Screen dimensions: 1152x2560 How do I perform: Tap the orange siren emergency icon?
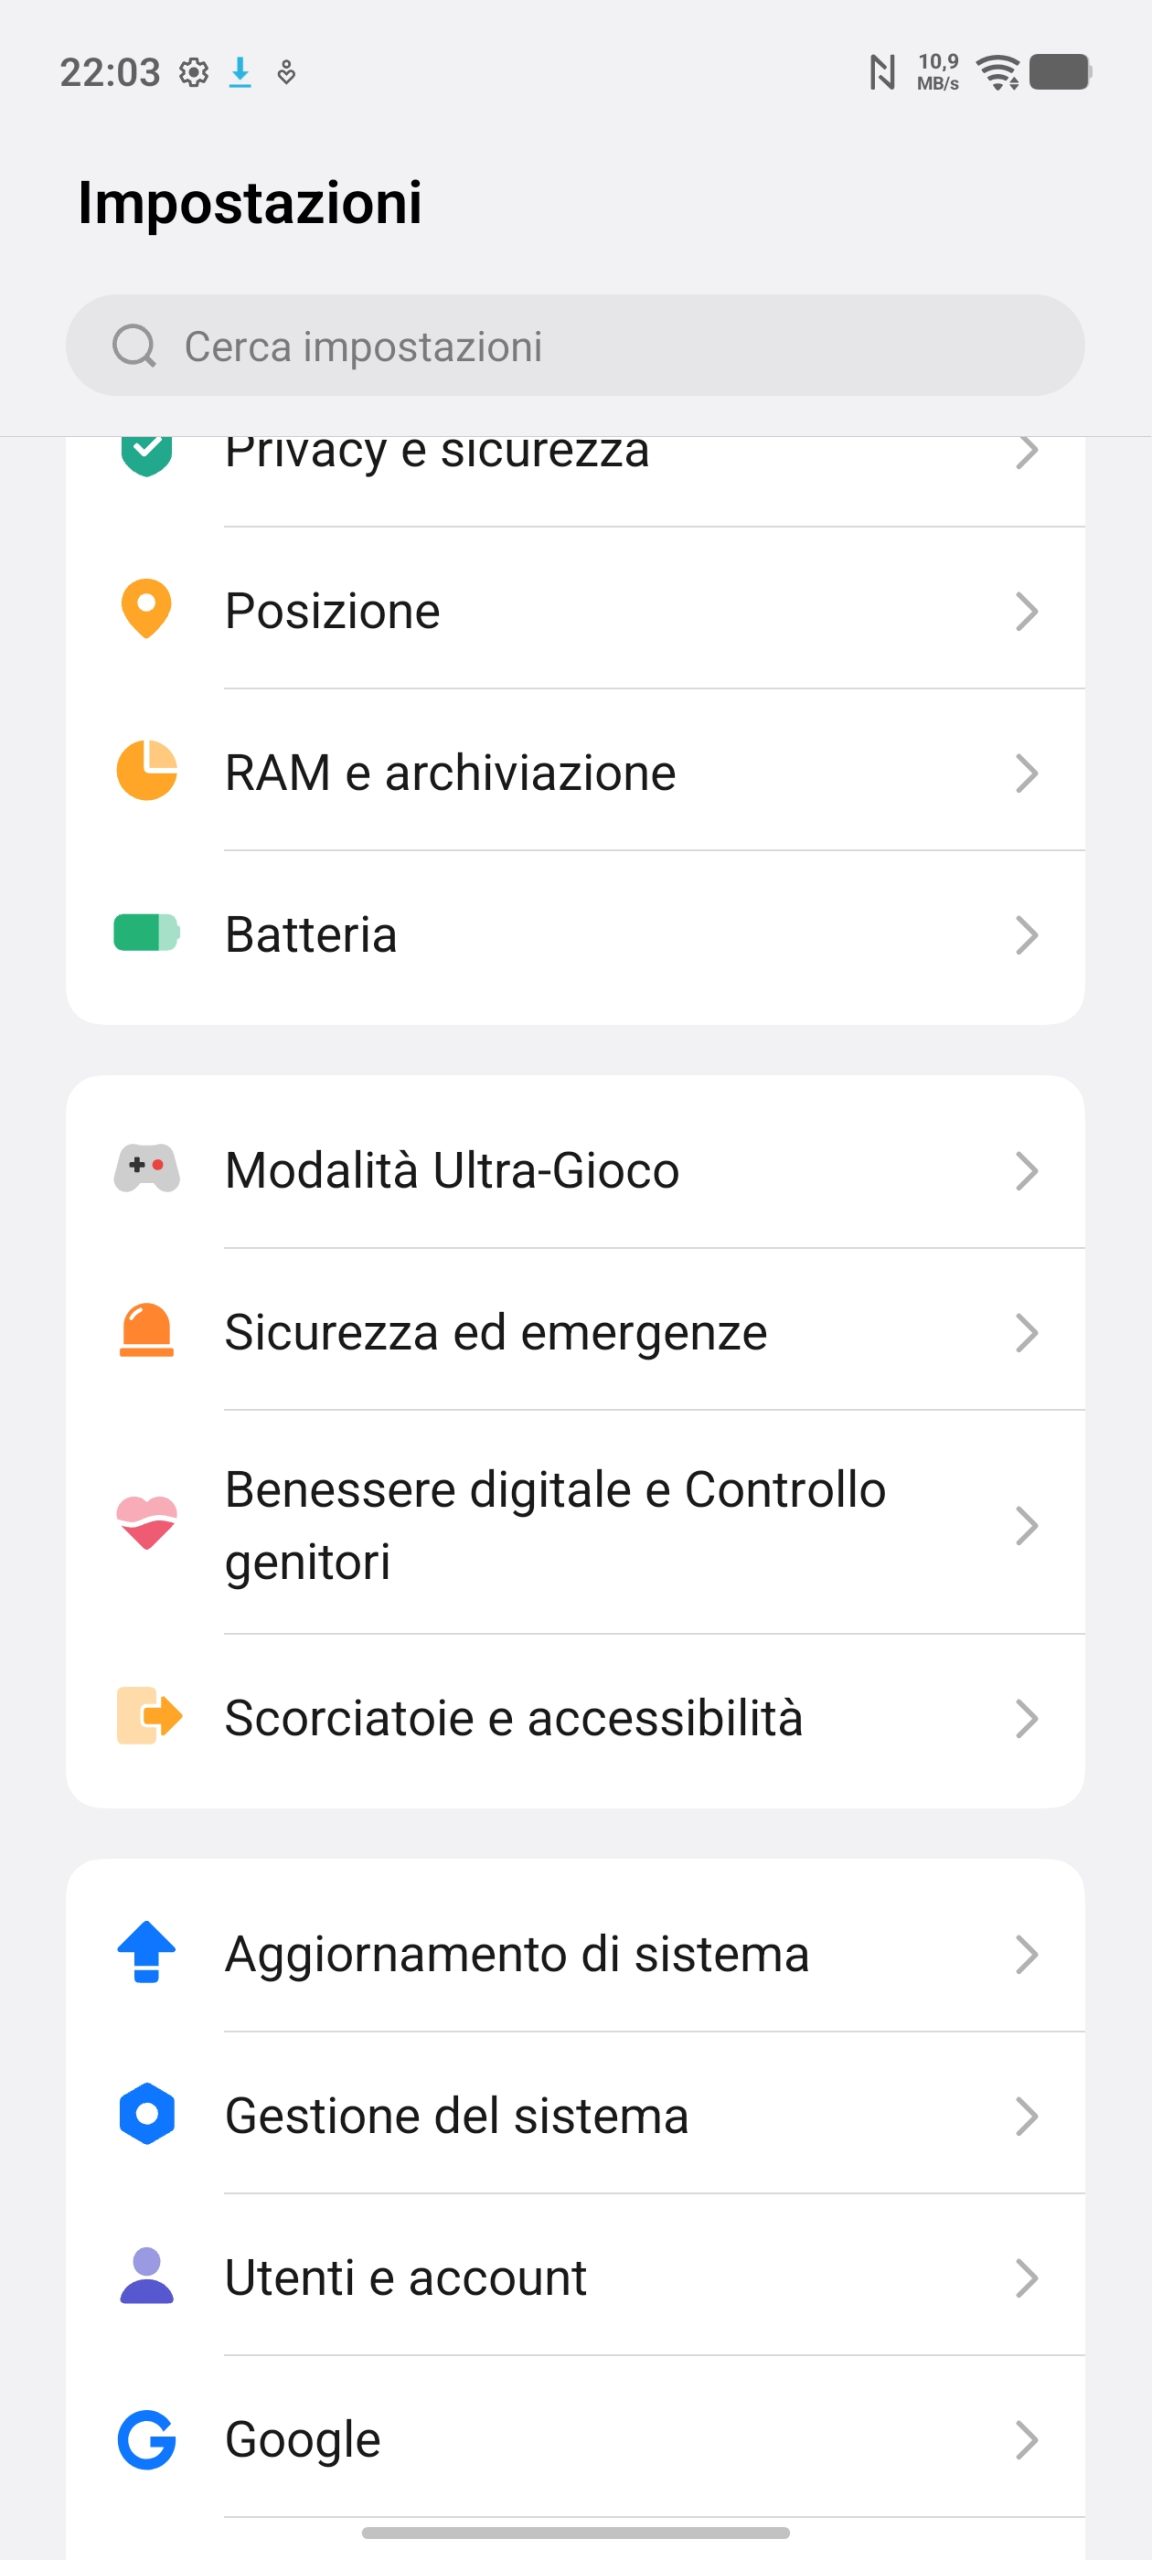pos(146,1331)
